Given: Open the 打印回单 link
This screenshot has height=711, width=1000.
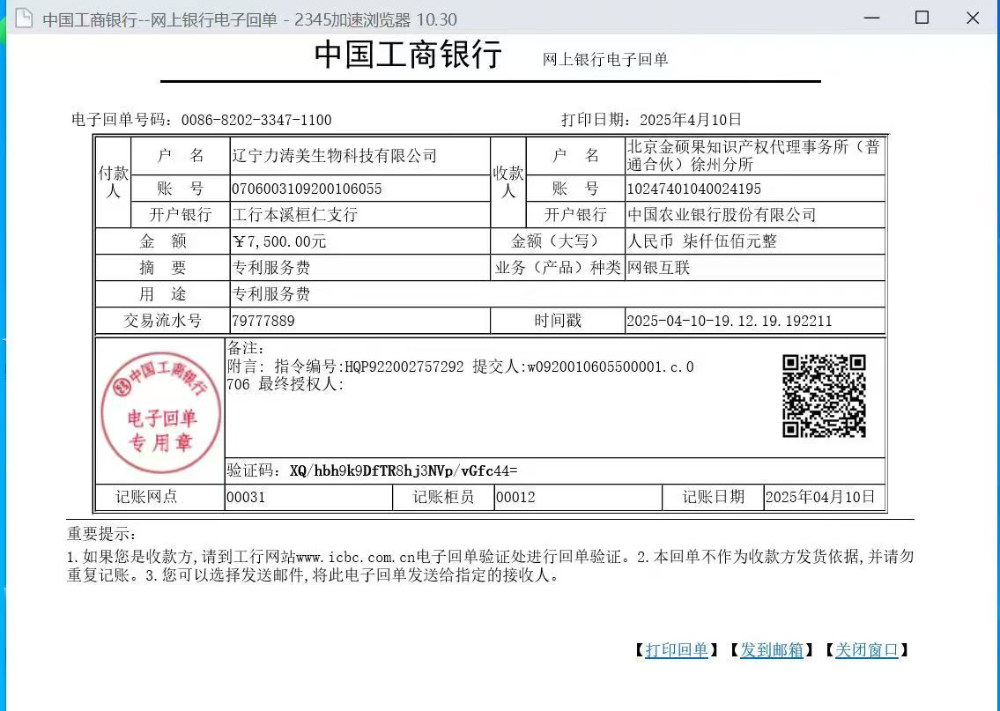Looking at the screenshot, I should [x=676, y=650].
